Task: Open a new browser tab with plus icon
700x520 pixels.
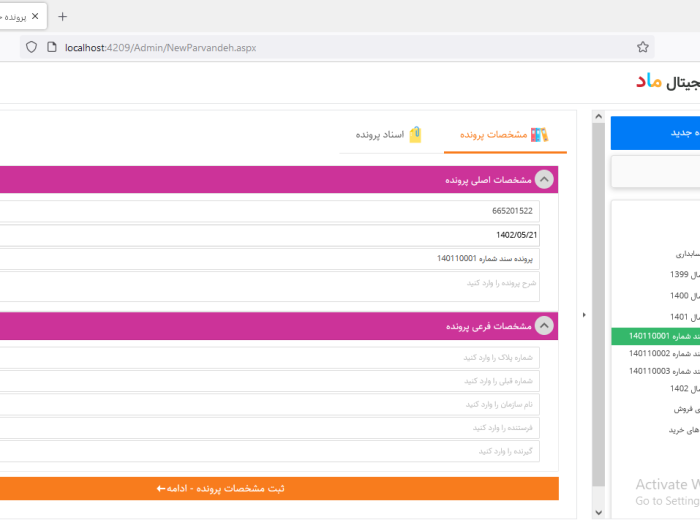Action: pos(62,16)
